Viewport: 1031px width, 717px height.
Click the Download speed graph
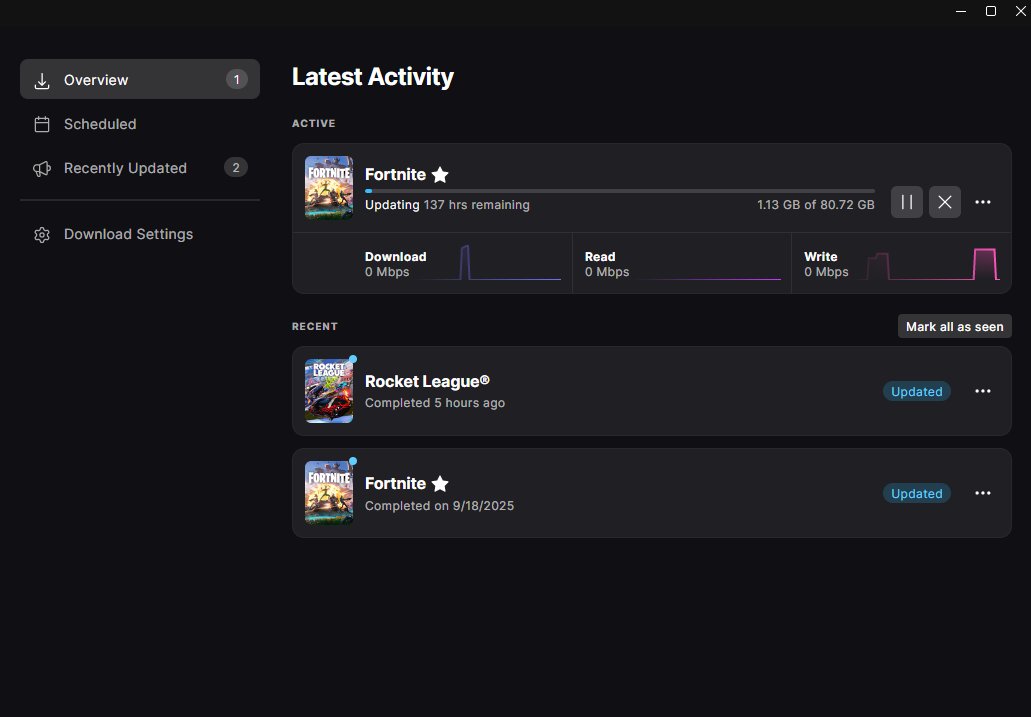click(490, 262)
